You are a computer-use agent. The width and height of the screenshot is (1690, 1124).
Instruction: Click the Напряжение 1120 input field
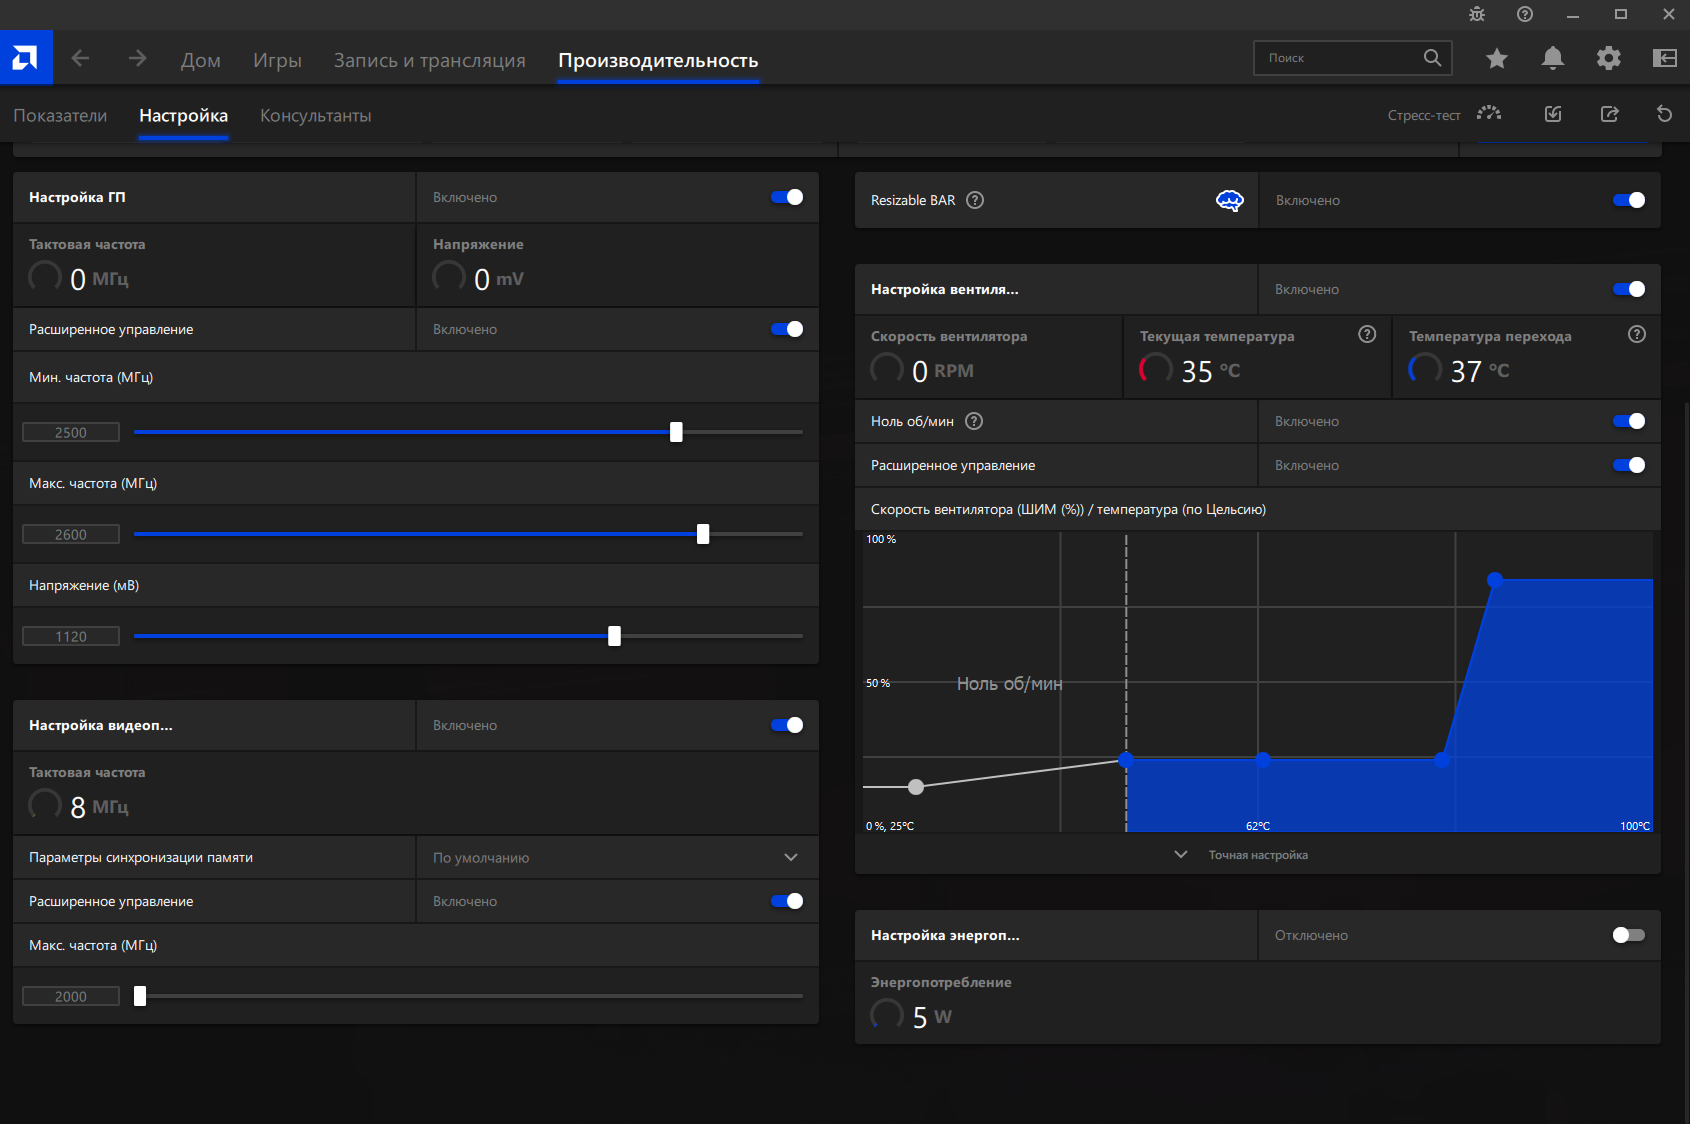71,637
